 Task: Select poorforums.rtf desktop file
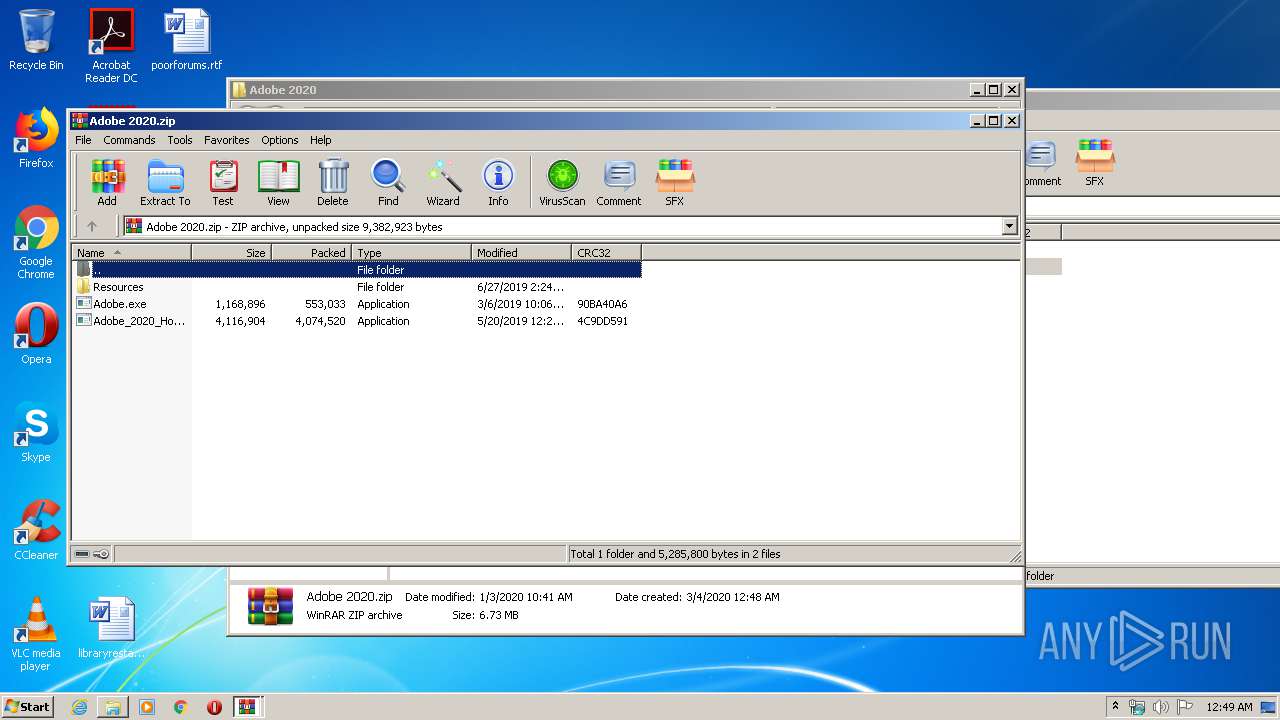pos(187,40)
